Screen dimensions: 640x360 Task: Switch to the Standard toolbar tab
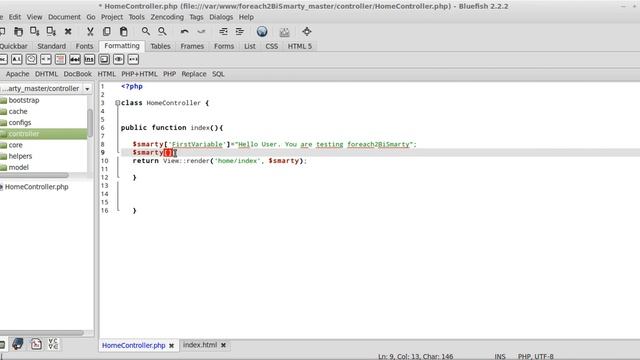(51, 46)
